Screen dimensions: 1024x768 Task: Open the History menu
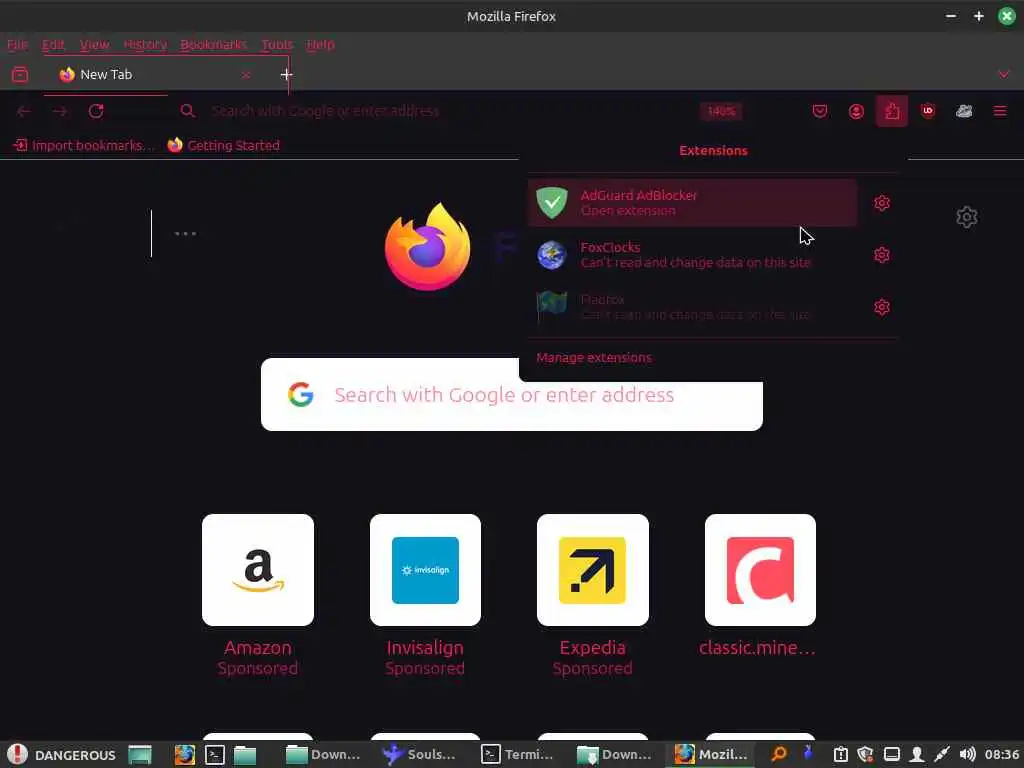tap(145, 44)
